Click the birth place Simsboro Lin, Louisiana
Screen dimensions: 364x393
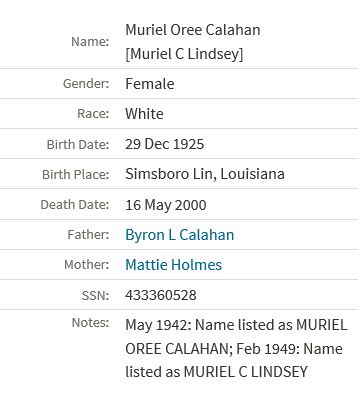(x=205, y=174)
